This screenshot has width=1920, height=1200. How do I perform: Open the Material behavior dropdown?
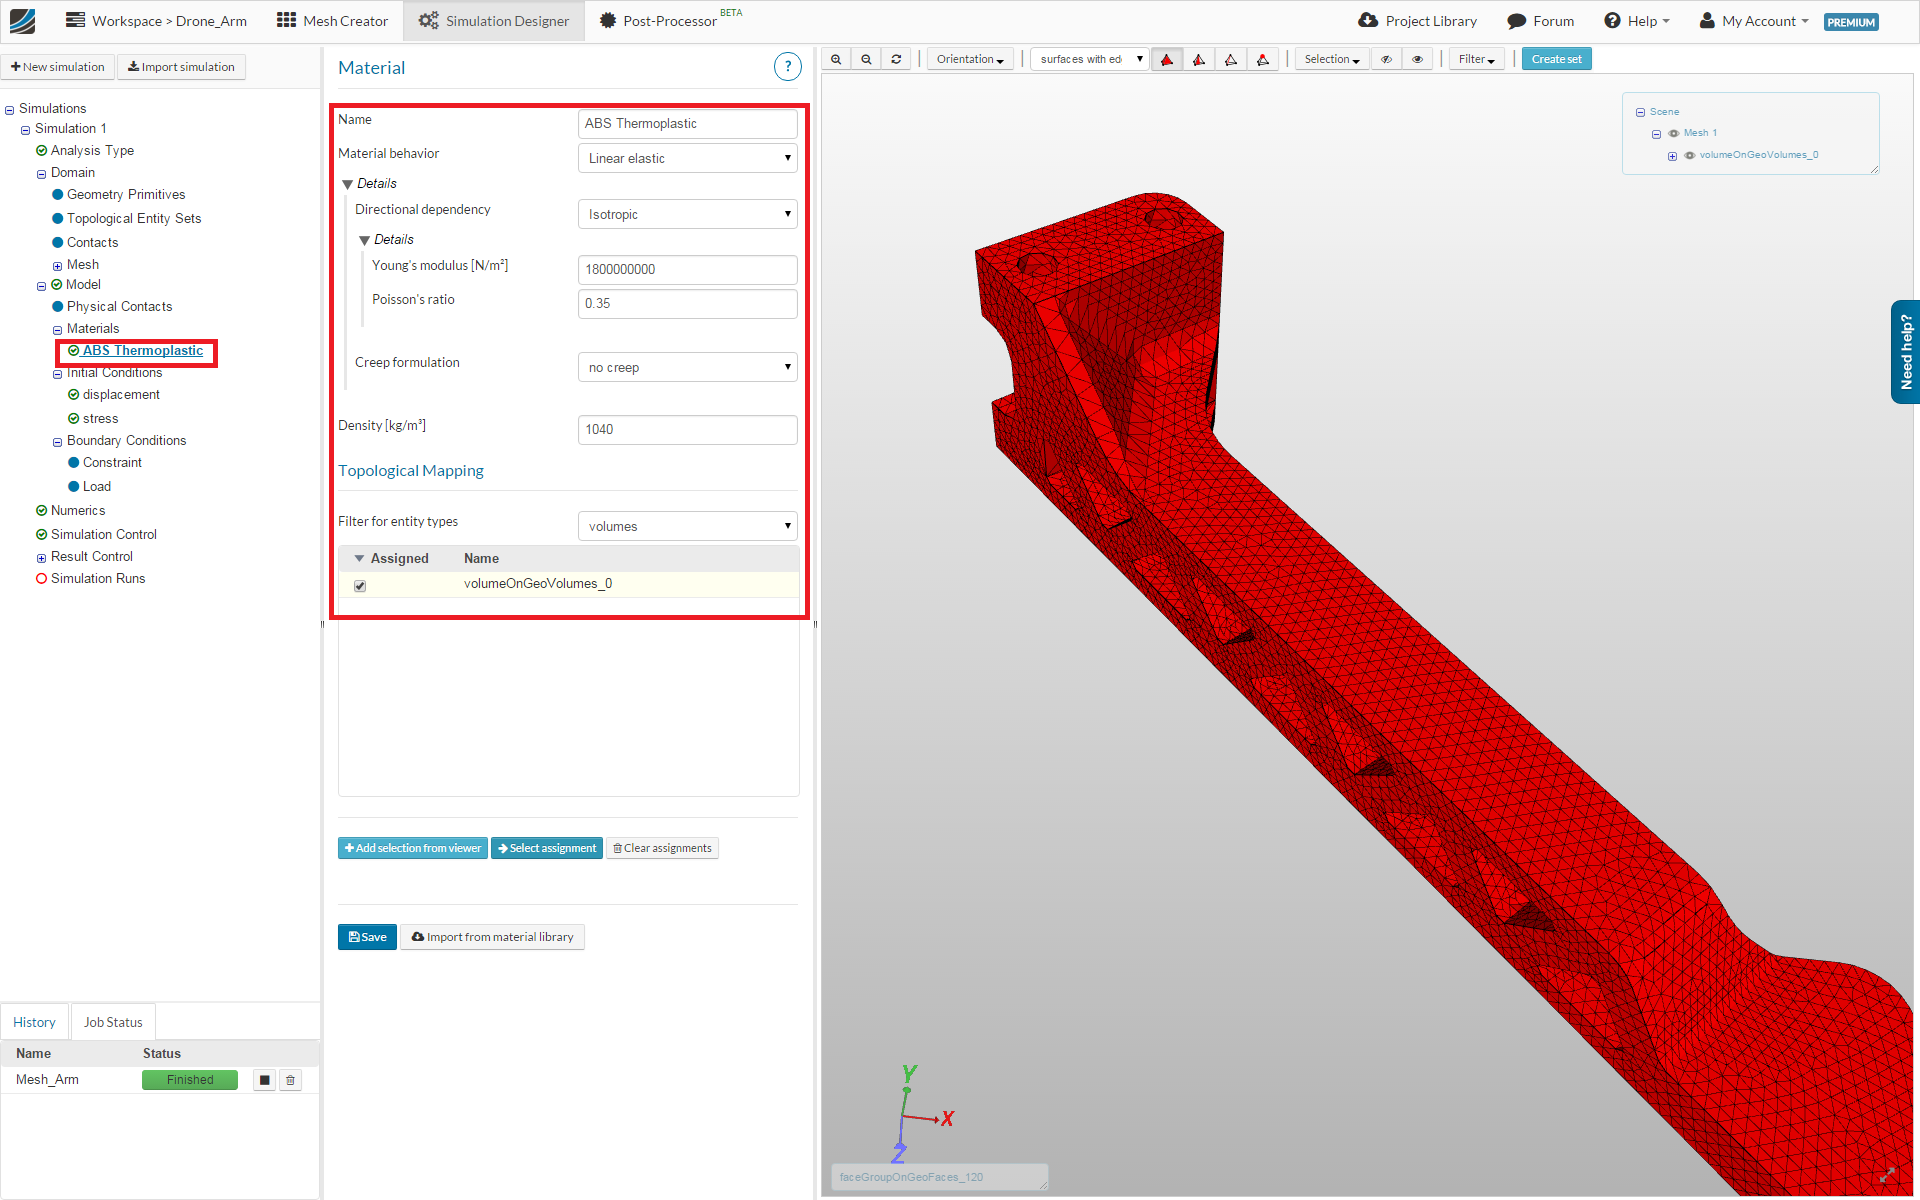pyautogui.click(x=687, y=158)
